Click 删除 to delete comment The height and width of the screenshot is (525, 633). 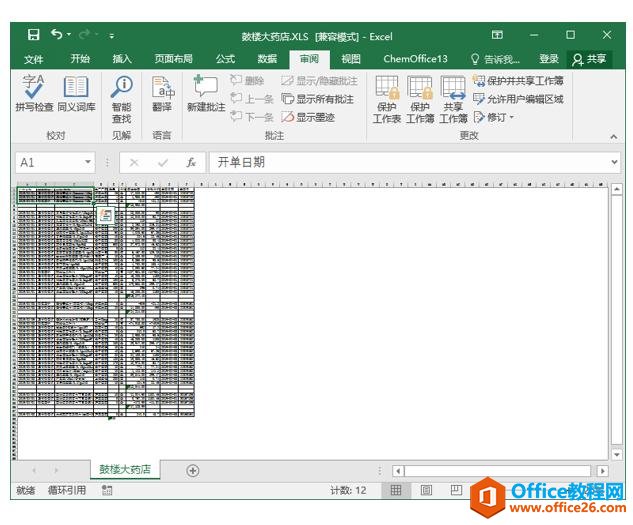click(247, 80)
